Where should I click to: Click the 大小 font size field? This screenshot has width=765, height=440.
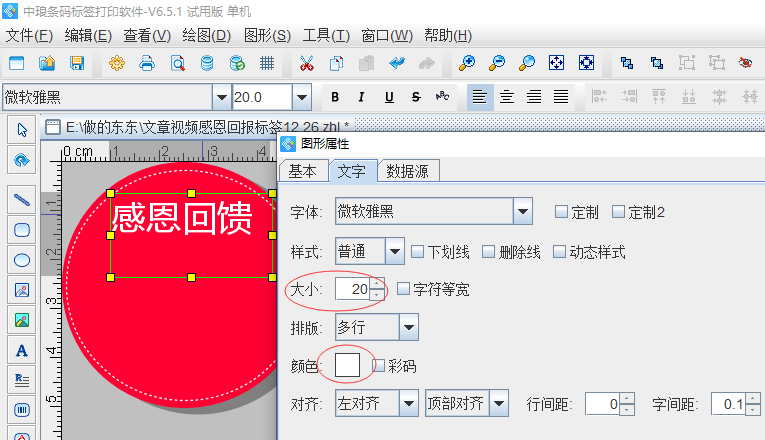pyautogui.click(x=353, y=289)
